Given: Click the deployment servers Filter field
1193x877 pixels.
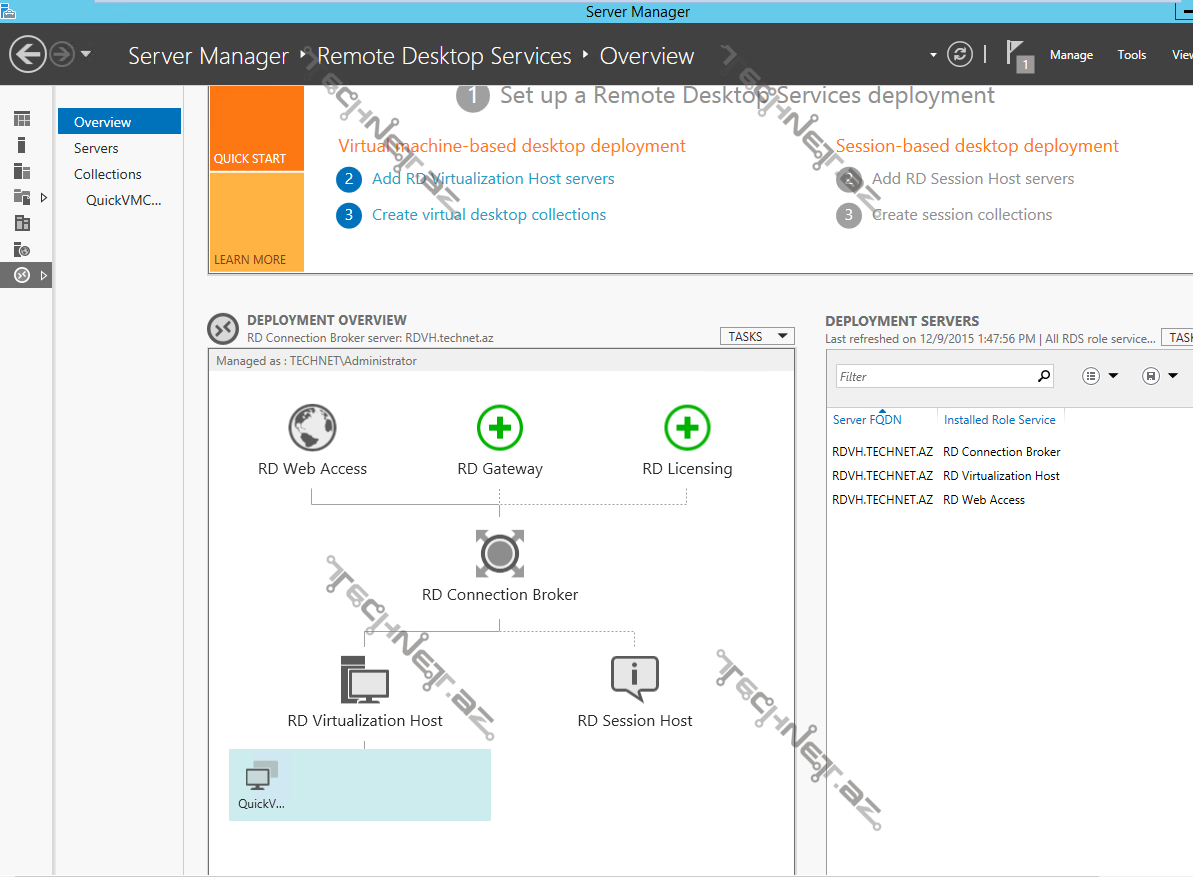Looking at the screenshot, I should click(x=935, y=377).
